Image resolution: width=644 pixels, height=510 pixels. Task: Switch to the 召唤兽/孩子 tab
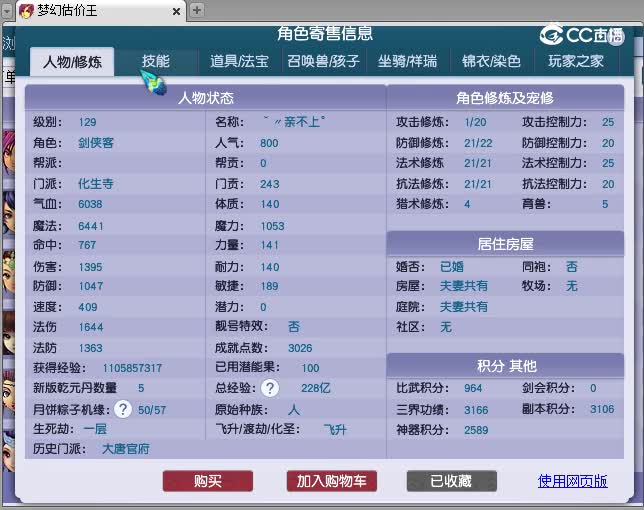(x=324, y=61)
